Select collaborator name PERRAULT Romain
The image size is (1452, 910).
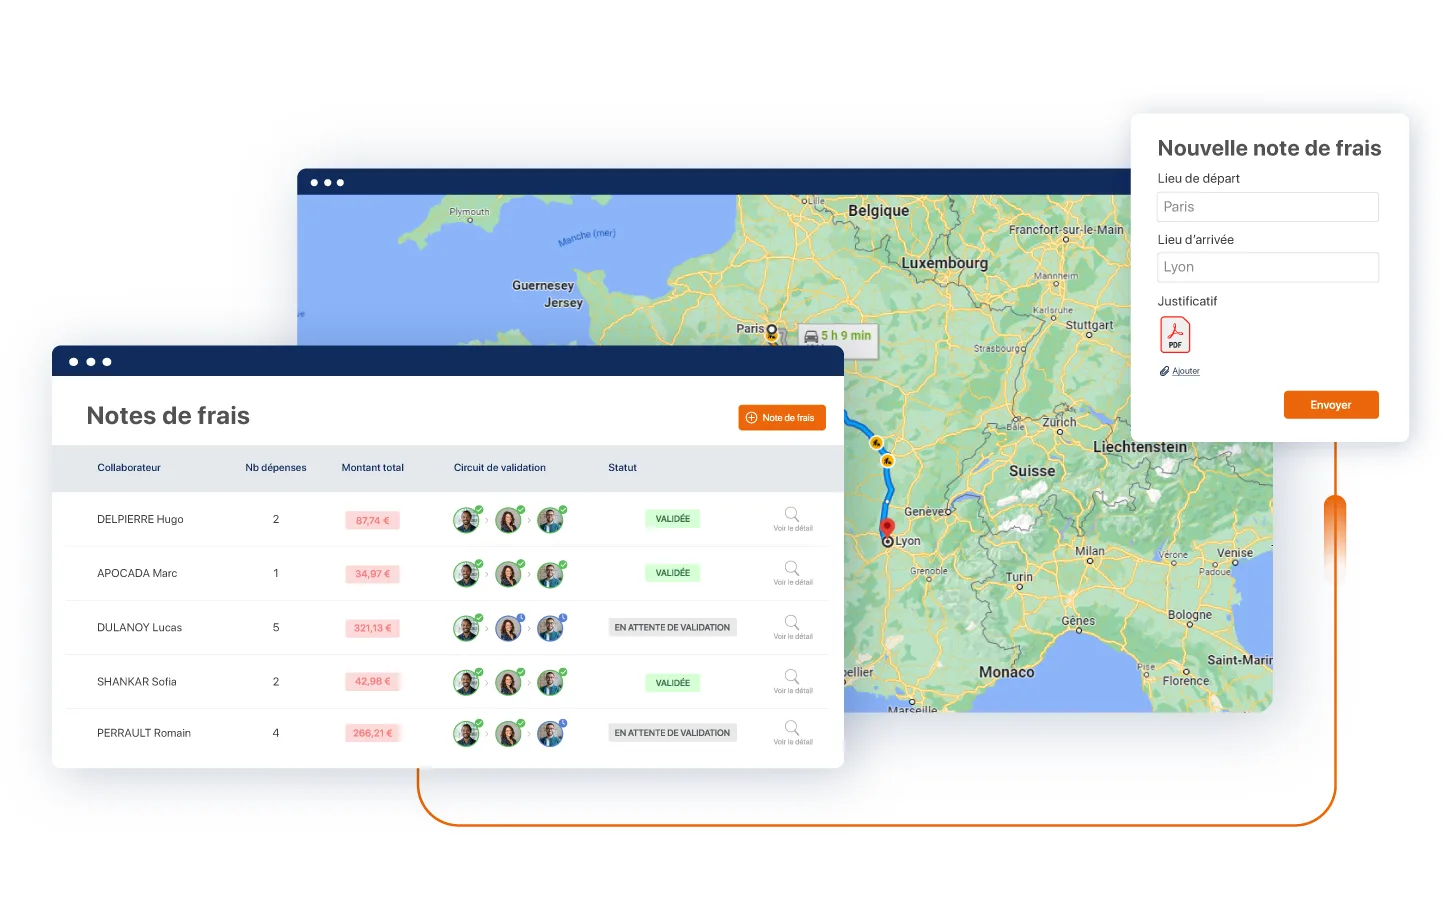pyautogui.click(x=144, y=733)
